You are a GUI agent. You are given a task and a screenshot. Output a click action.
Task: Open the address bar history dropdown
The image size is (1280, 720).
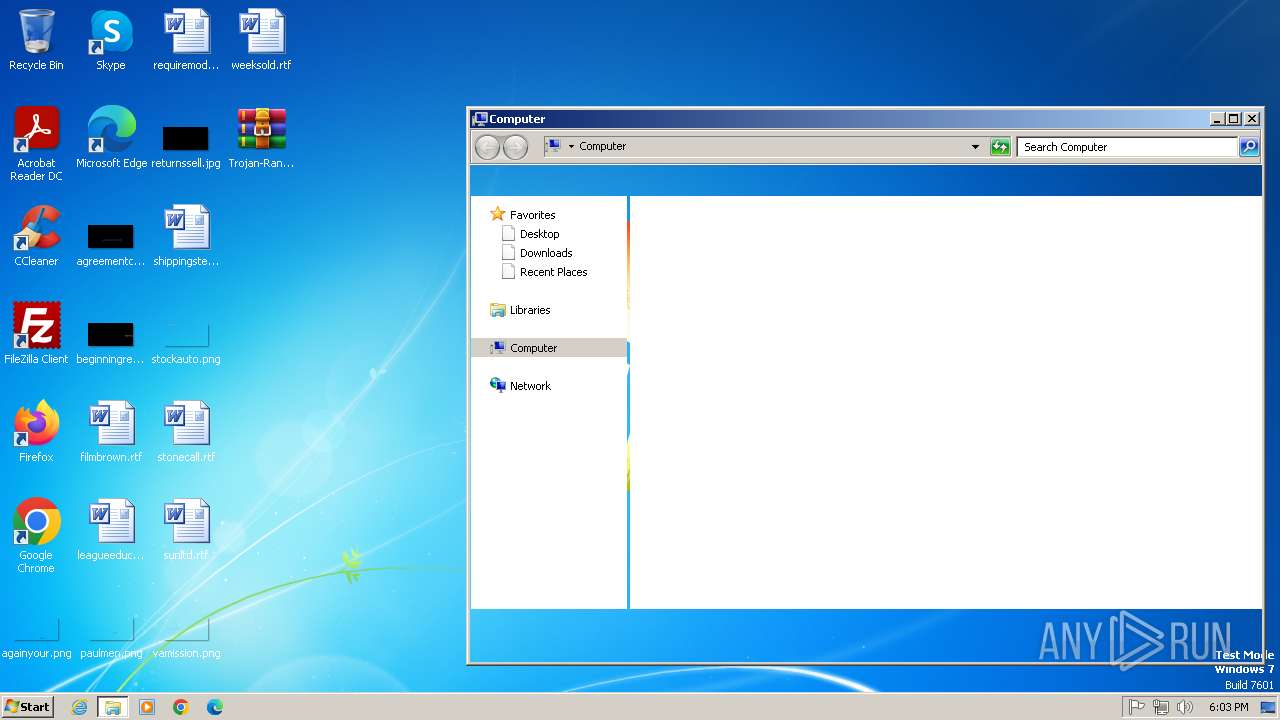[975, 147]
